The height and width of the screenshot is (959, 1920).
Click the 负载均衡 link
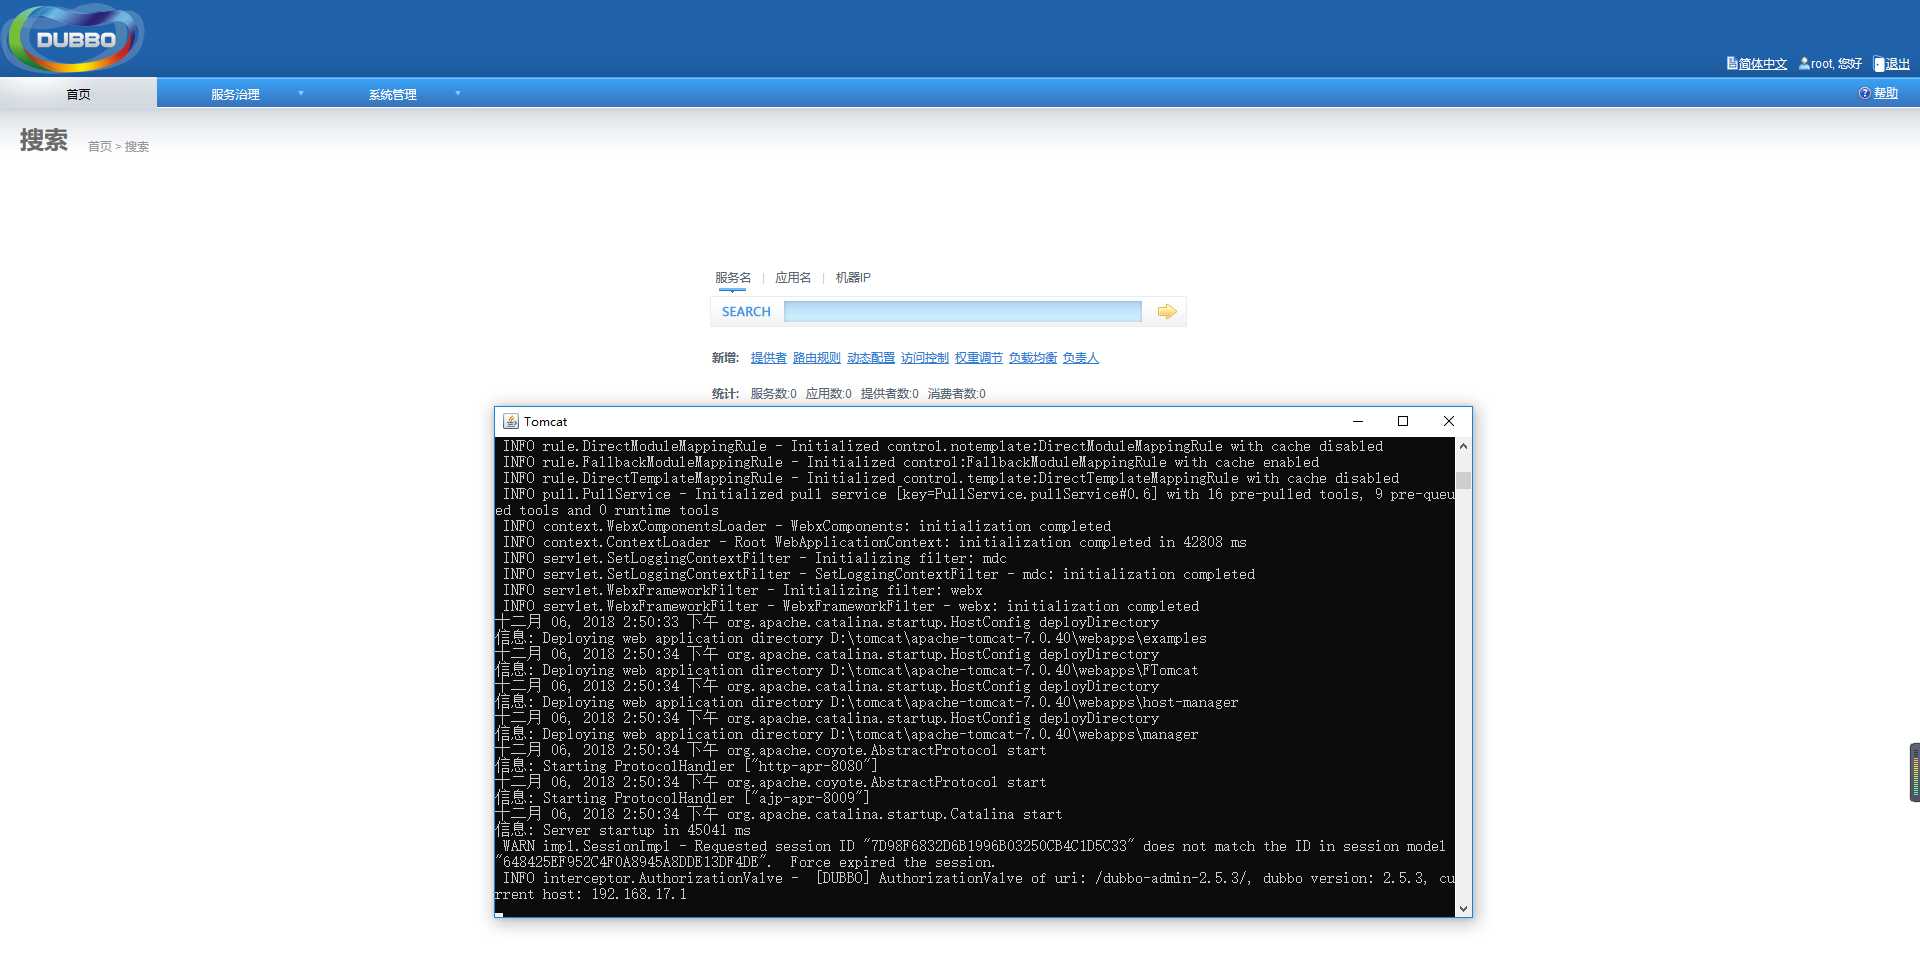[1032, 358]
